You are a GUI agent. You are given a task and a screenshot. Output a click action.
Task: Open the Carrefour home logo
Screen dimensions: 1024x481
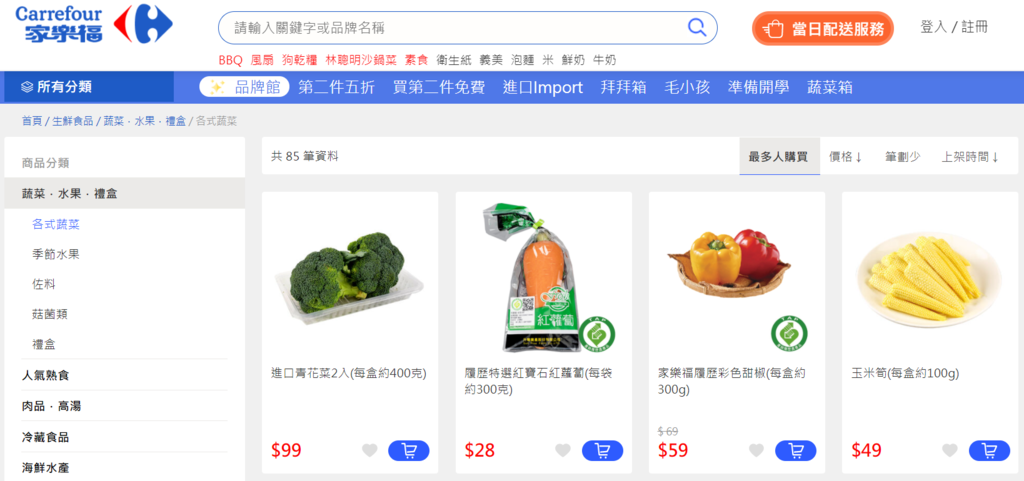pyautogui.click(x=93, y=23)
